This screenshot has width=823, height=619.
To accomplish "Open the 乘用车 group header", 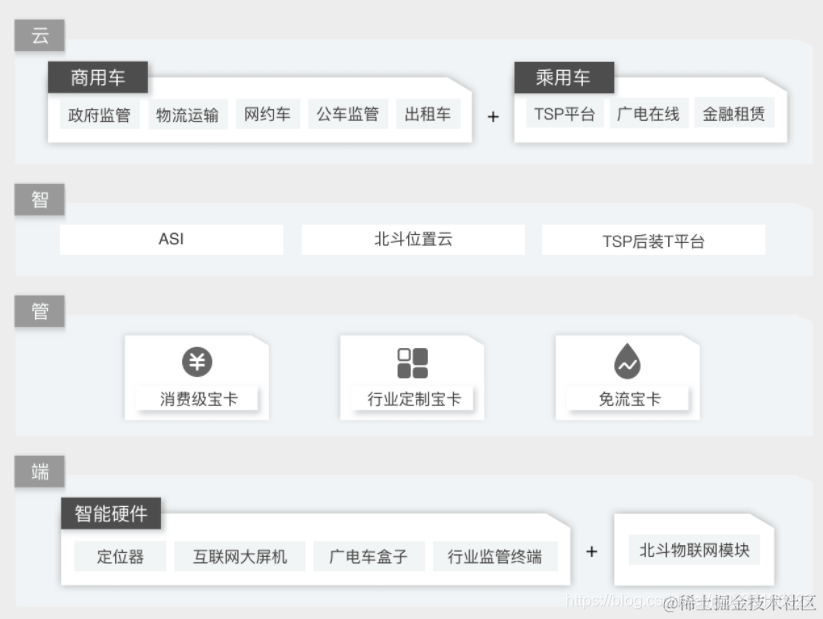I will point(564,77).
